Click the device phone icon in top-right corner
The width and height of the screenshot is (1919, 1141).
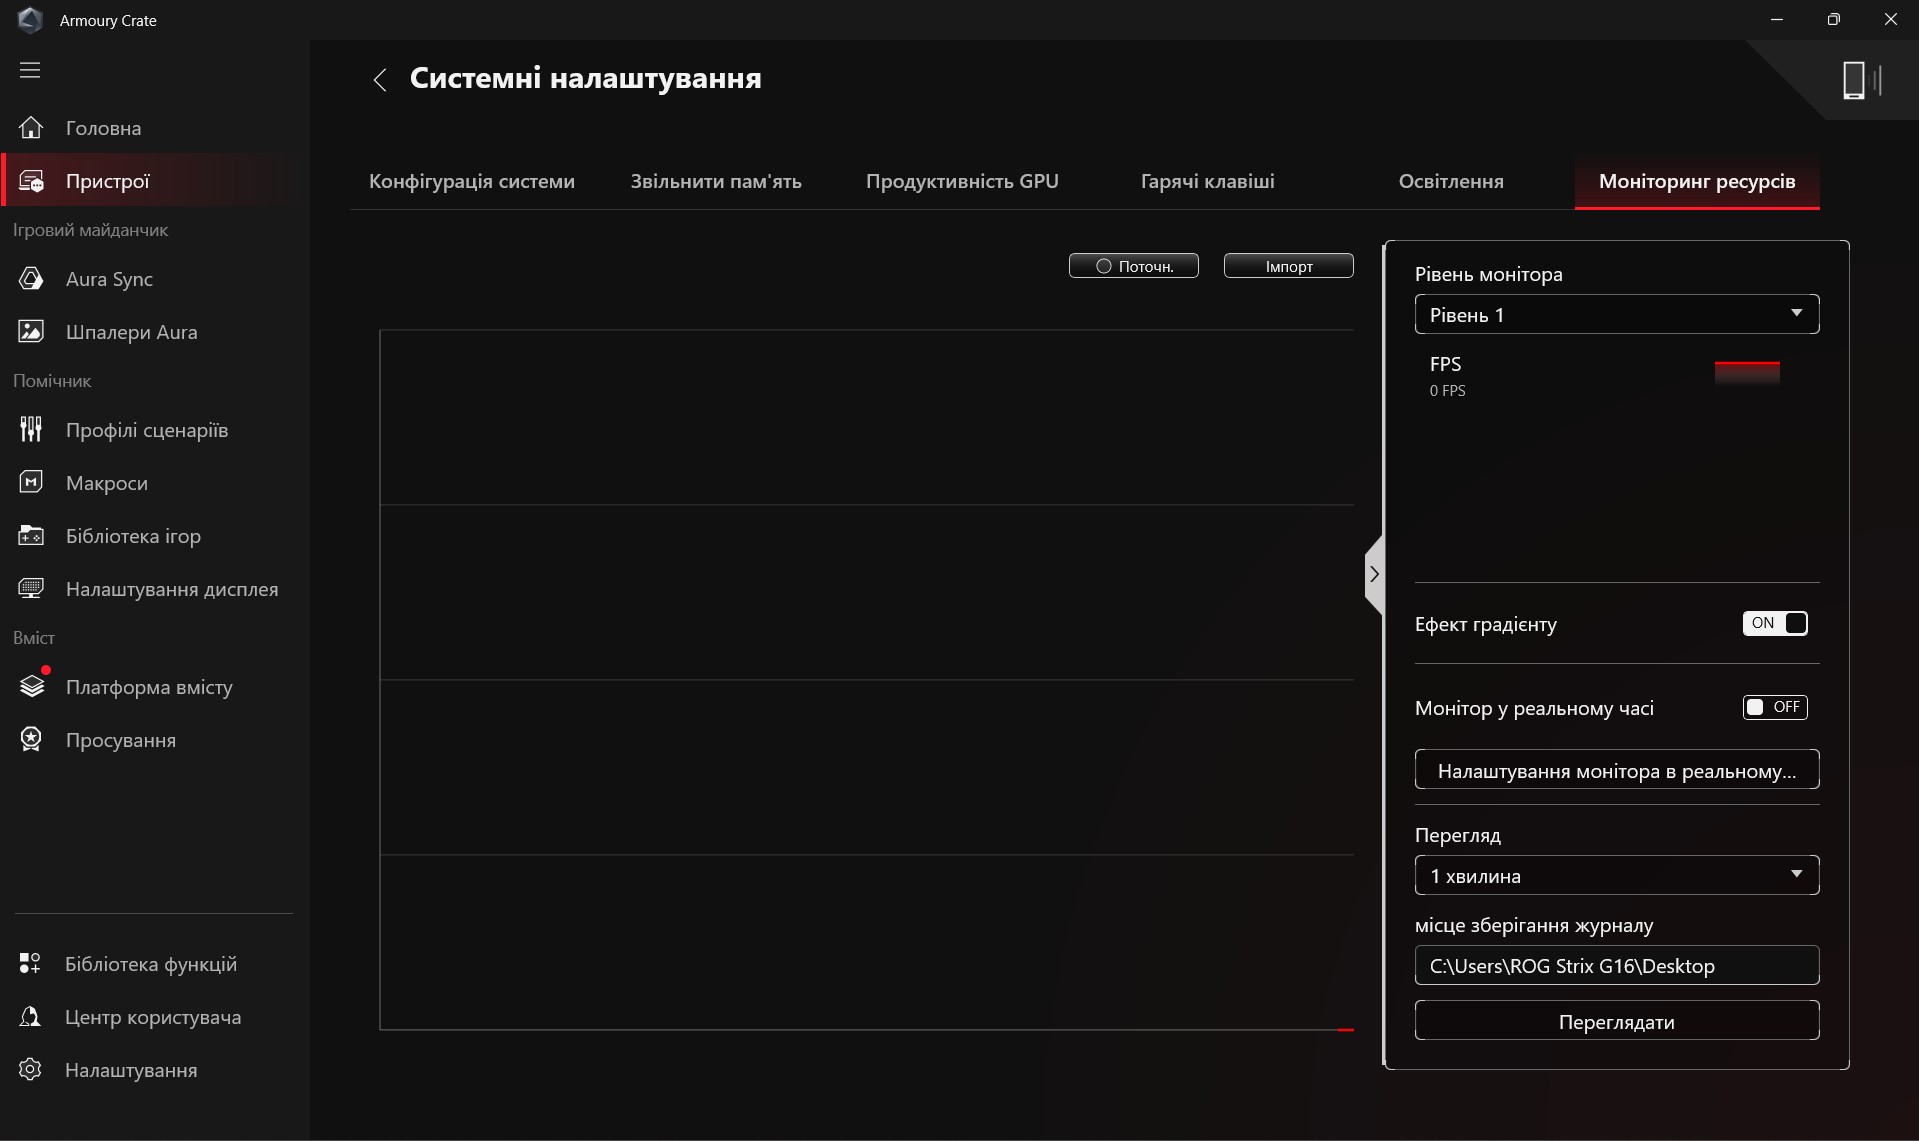click(x=1855, y=80)
